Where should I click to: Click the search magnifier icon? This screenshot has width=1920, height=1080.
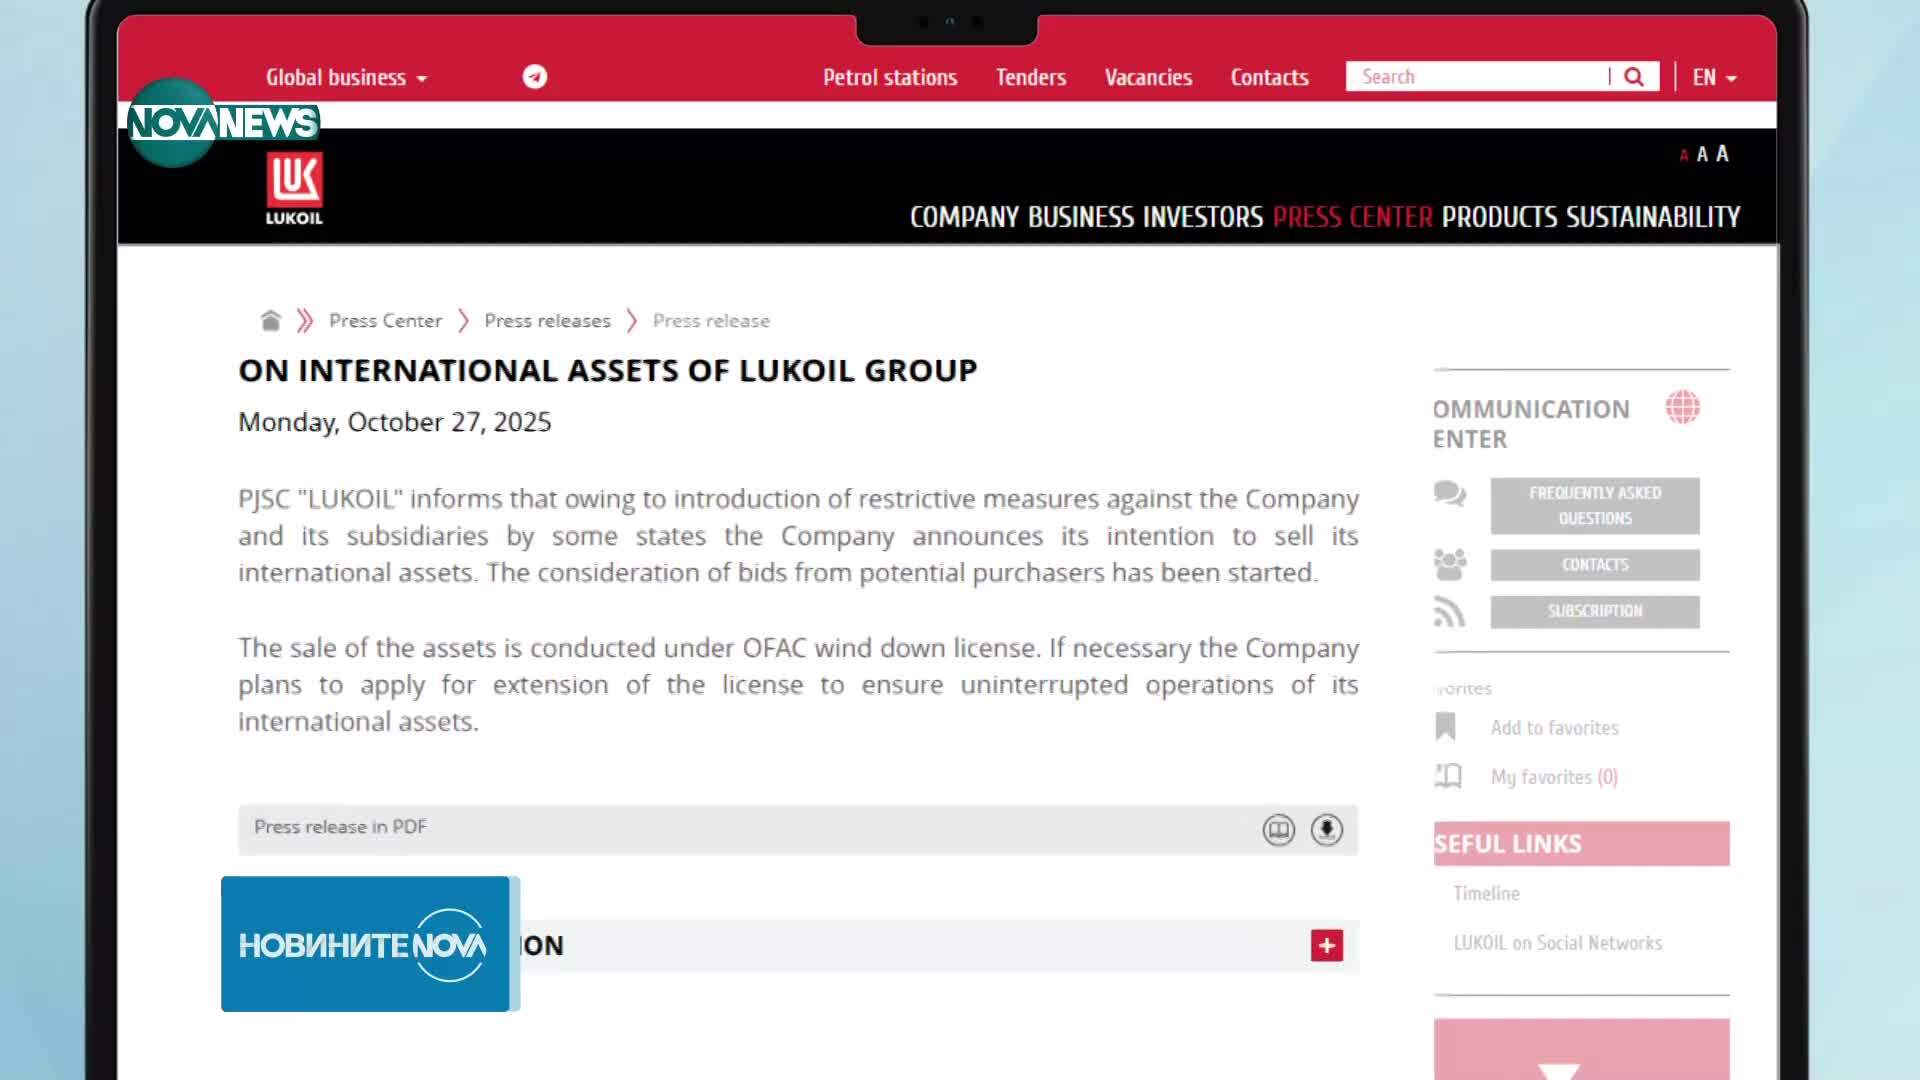1634,77
